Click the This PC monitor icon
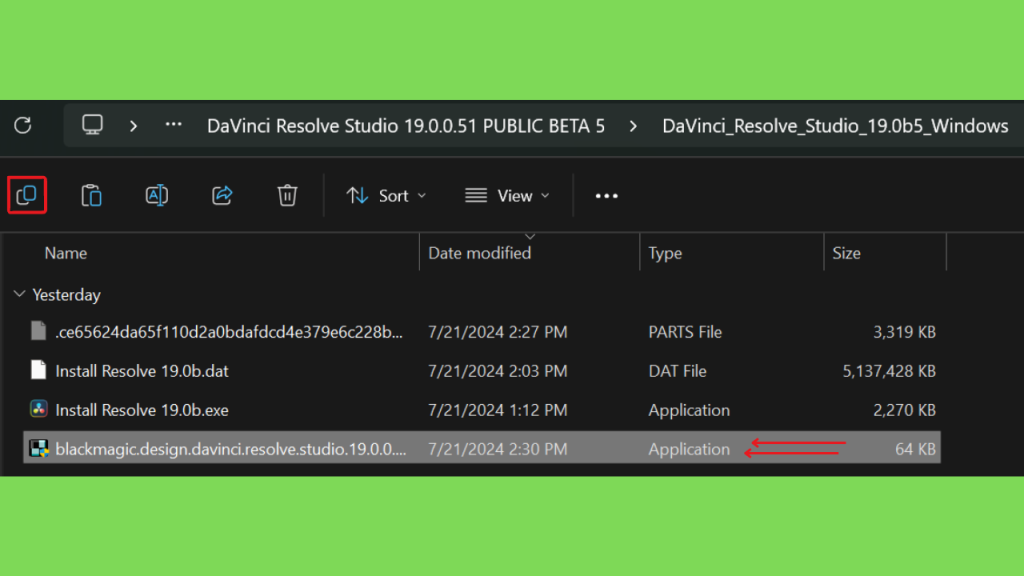 click(x=92, y=125)
